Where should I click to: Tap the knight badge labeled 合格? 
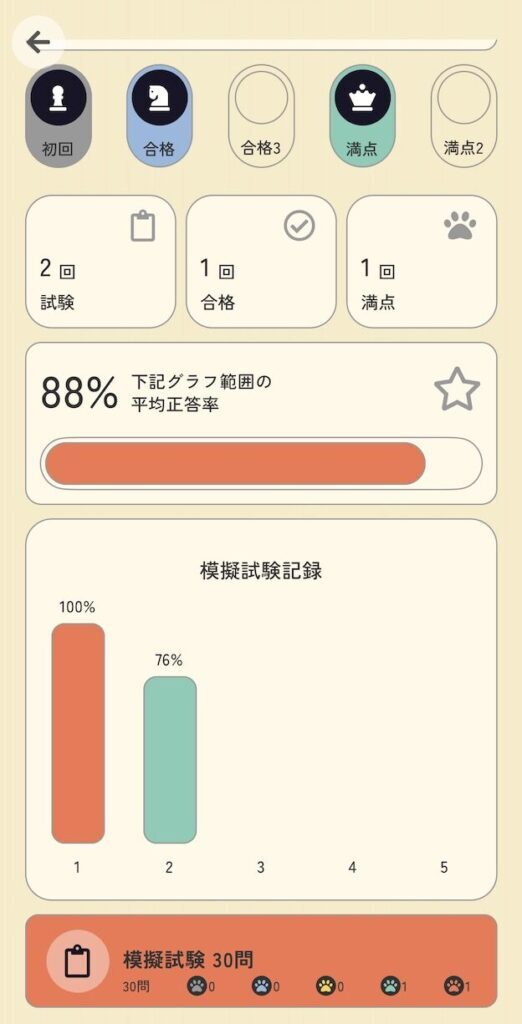click(159, 116)
